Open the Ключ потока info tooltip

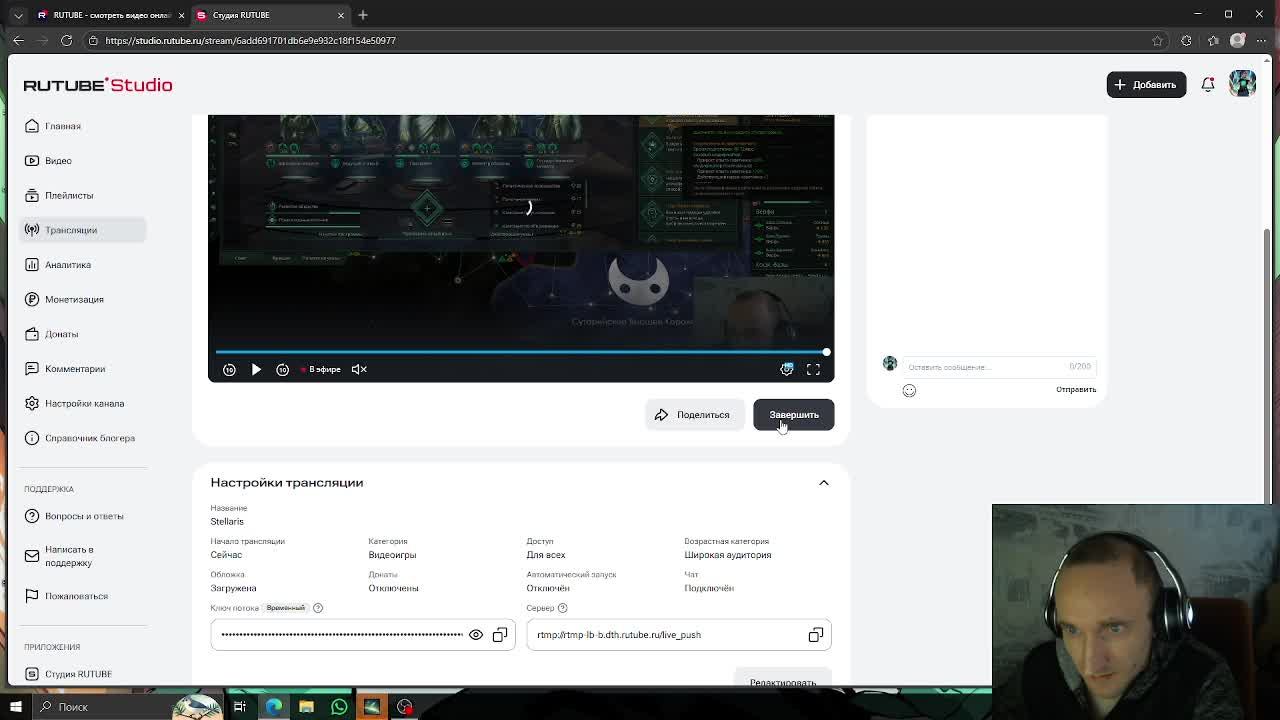(x=318, y=608)
